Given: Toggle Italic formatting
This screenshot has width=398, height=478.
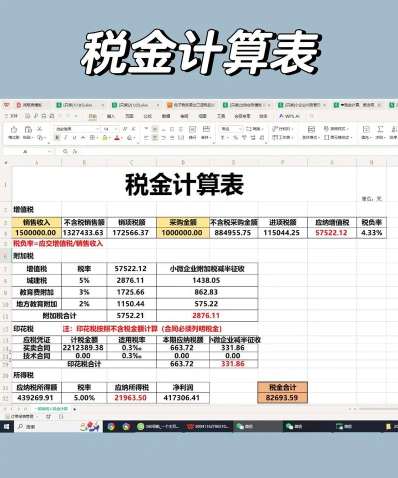Looking at the screenshot, I should (66, 138).
